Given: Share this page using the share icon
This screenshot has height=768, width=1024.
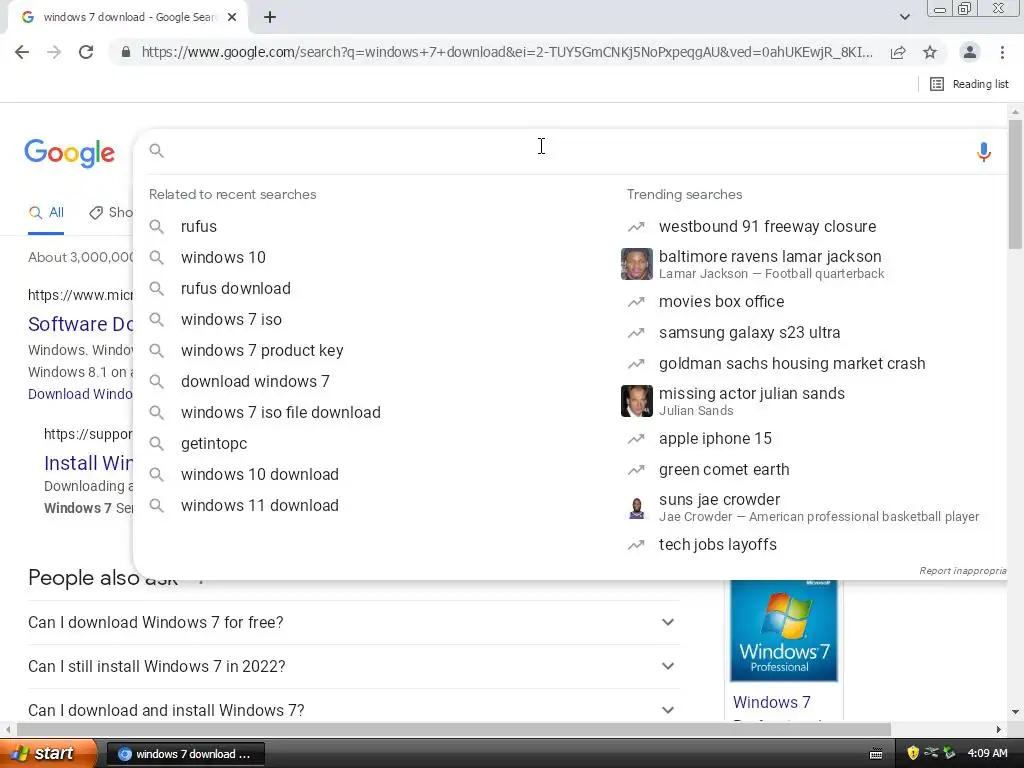Looking at the screenshot, I should (898, 52).
